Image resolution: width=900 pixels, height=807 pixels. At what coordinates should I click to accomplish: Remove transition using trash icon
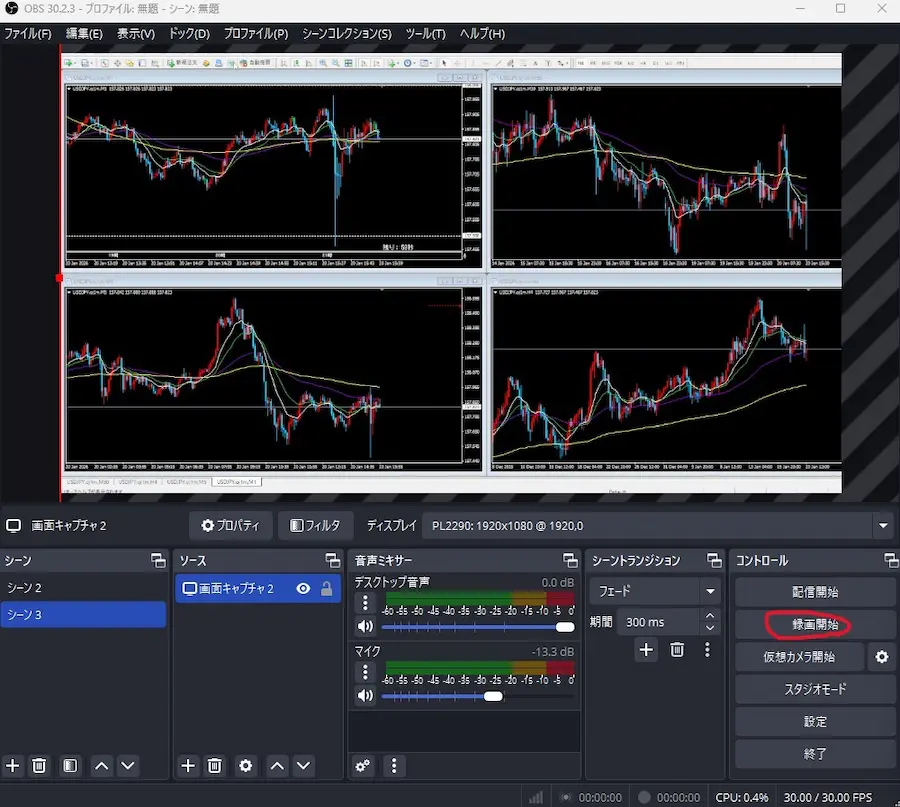[x=677, y=650]
